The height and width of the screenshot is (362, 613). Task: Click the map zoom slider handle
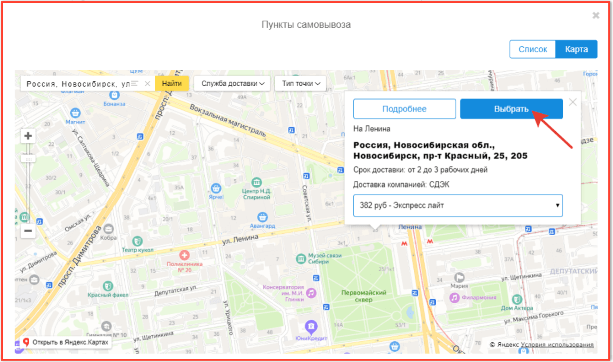pos(28,159)
